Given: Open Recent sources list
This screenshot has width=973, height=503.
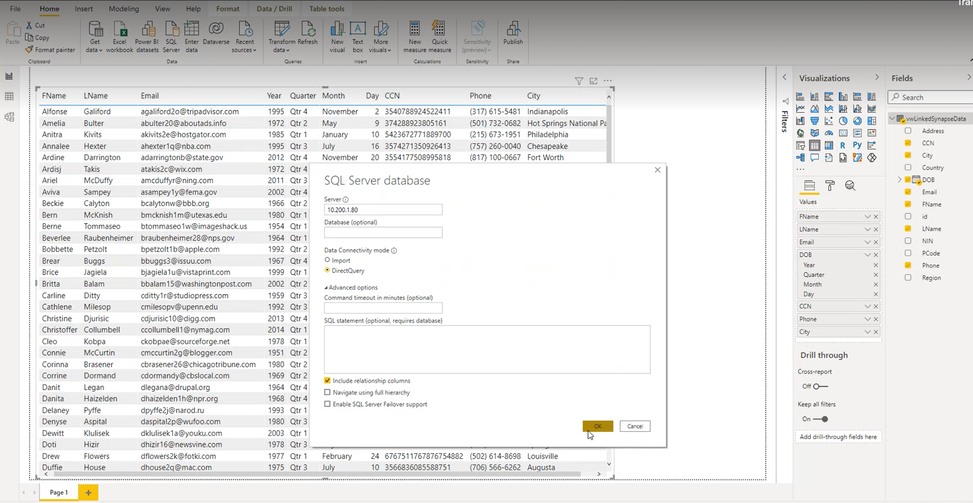Looking at the screenshot, I should (x=244, y=37).
